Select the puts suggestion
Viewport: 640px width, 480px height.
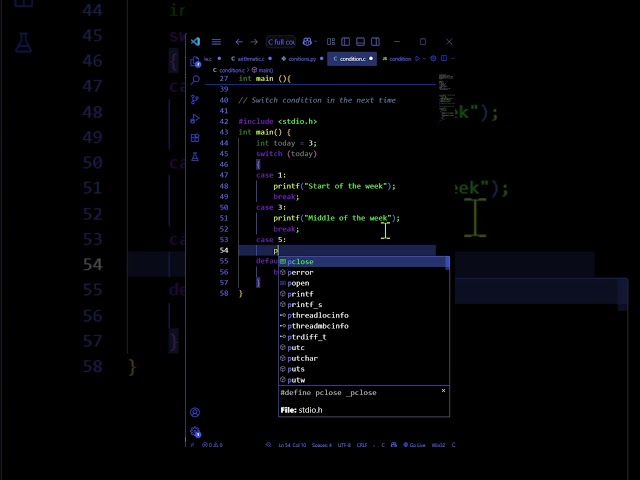coord(364,369)
